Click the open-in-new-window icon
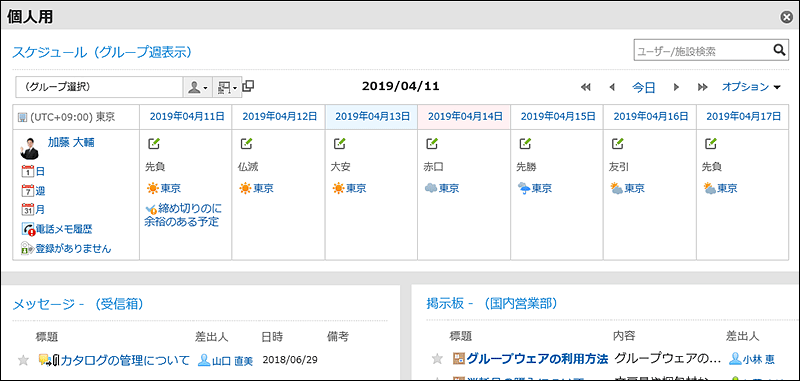Viewport: 800px width, 381px height. (248, 86)
